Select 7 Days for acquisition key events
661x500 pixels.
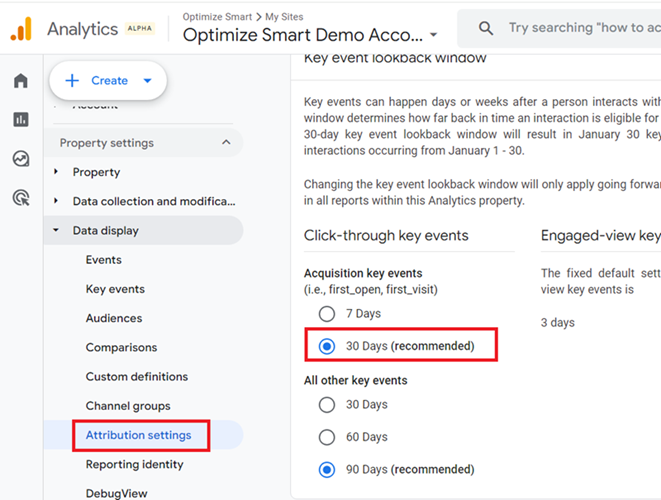pyautogui.click(x=327, y=314)
